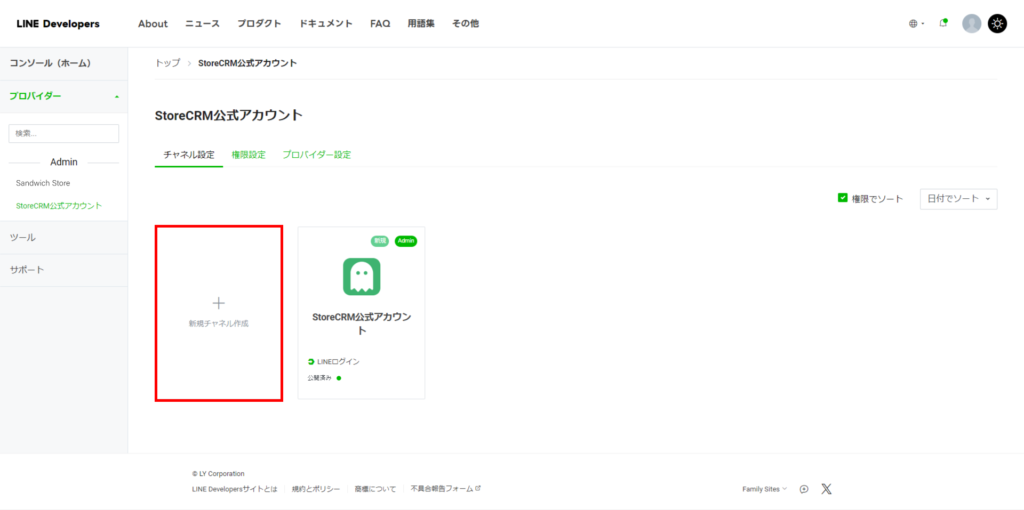This screenshot has width=1024, height=510.
Task: Click the plus icon for new channel
Action: (219, 303)
